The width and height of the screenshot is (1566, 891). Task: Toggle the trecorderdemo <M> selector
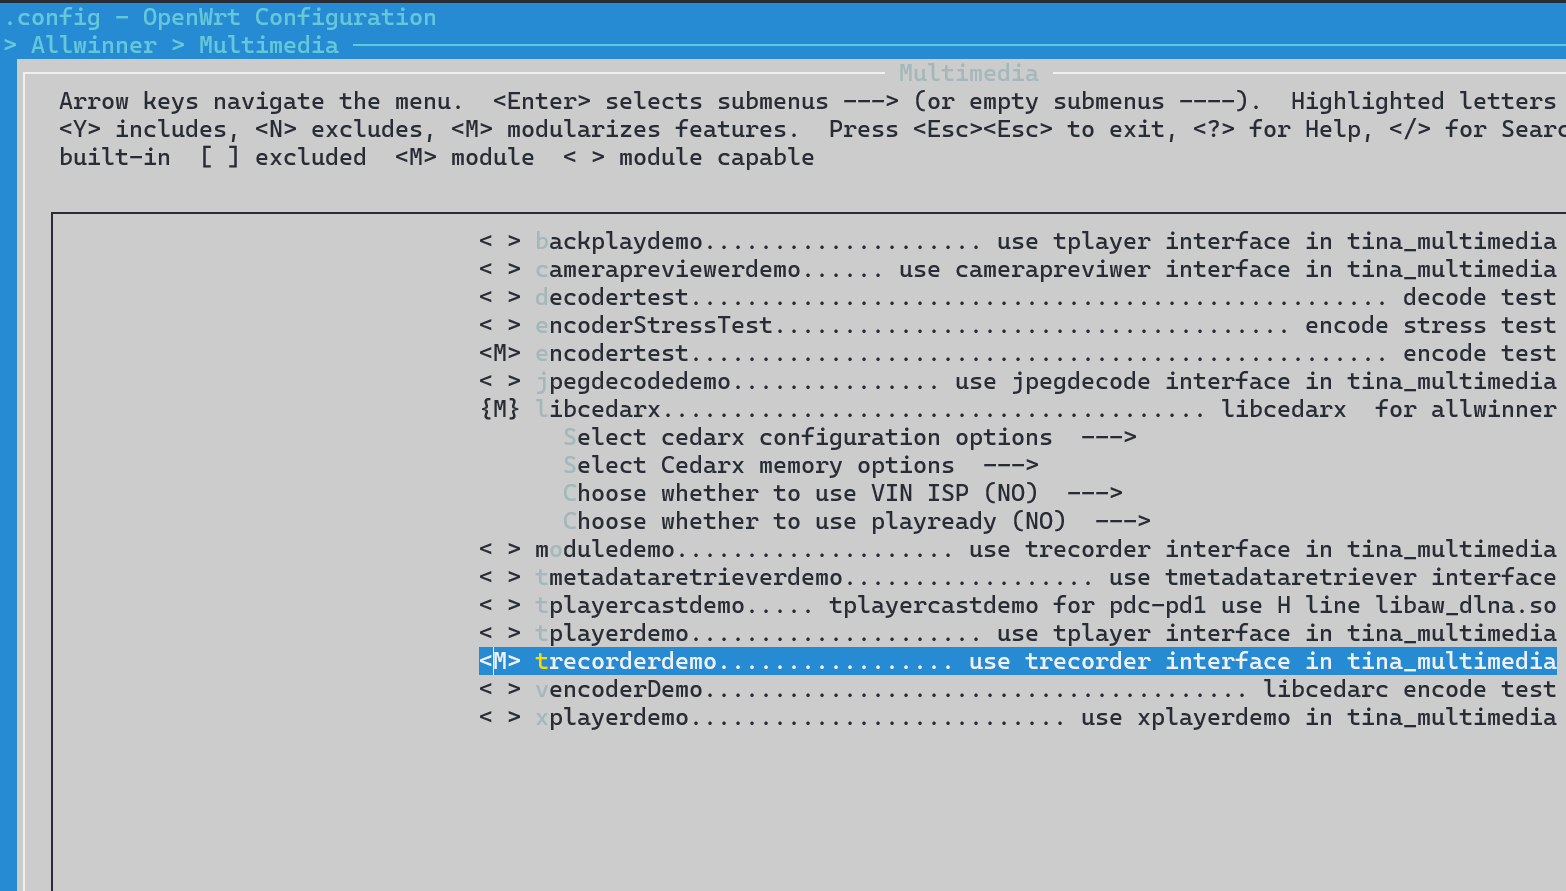click(x=500, y=661)
